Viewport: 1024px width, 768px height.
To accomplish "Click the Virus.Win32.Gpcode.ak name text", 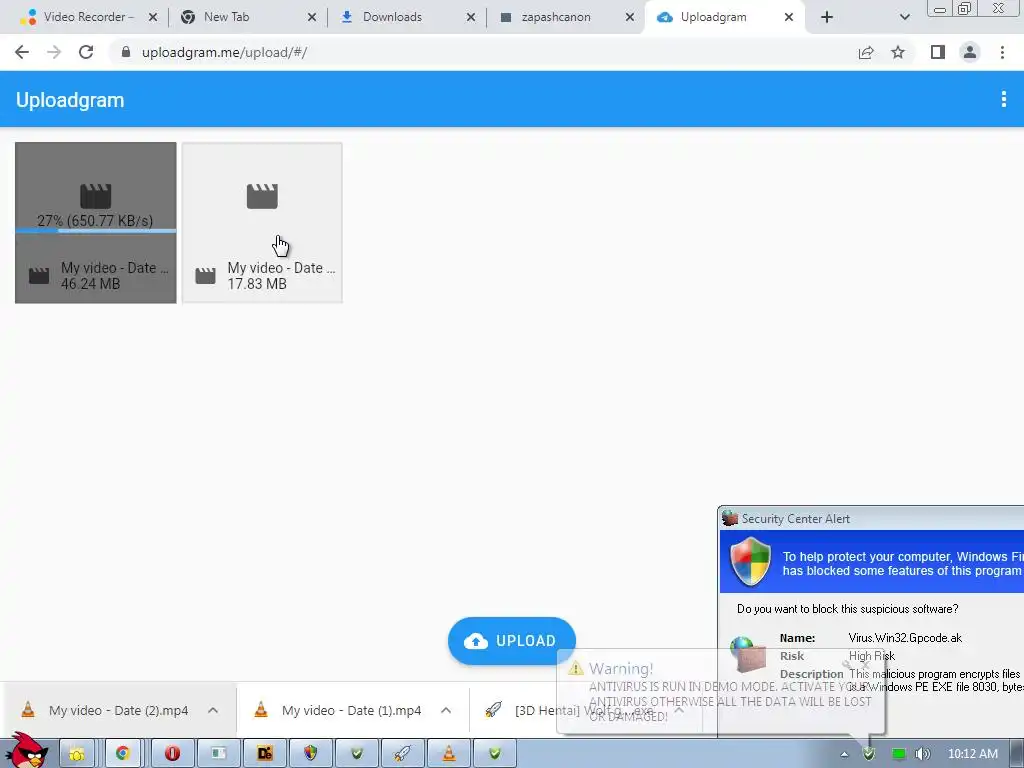I will click(x=905, y=638).
